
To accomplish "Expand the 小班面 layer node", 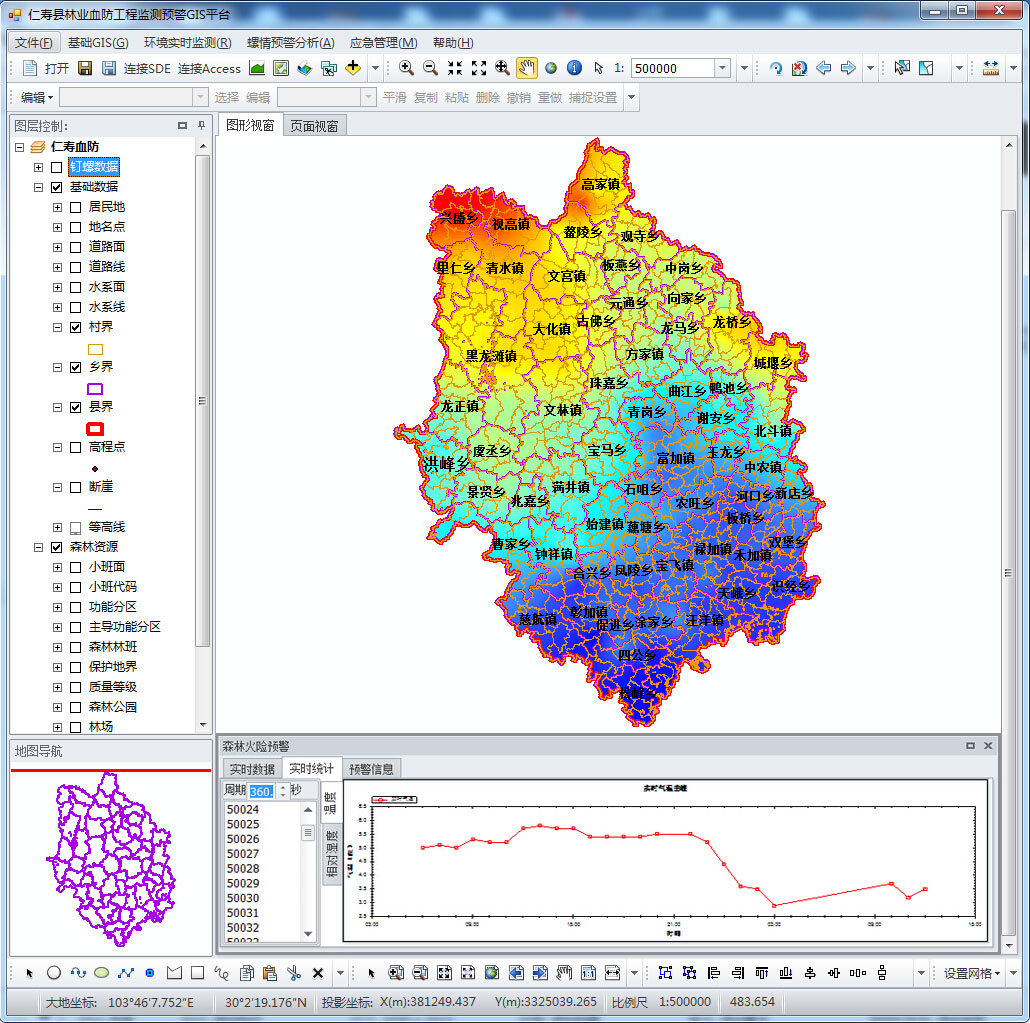I will pyautogui.click(x=58, y=567).
